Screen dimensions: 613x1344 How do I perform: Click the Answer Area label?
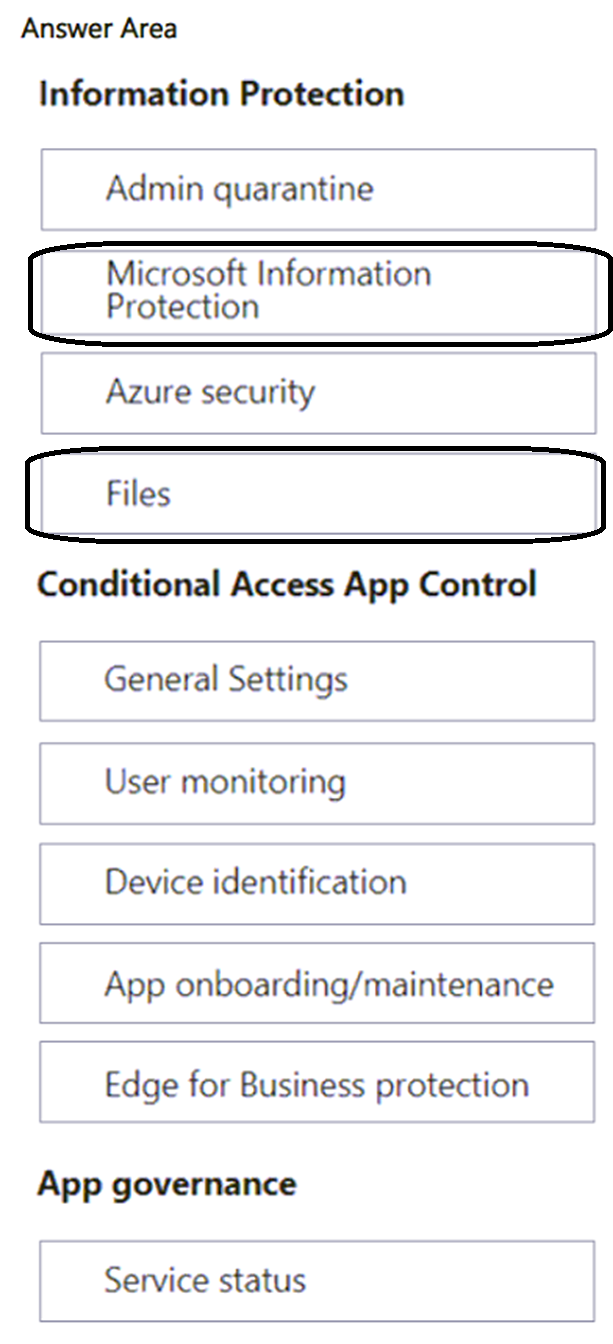pyautogui.click(x=99, y=28)
